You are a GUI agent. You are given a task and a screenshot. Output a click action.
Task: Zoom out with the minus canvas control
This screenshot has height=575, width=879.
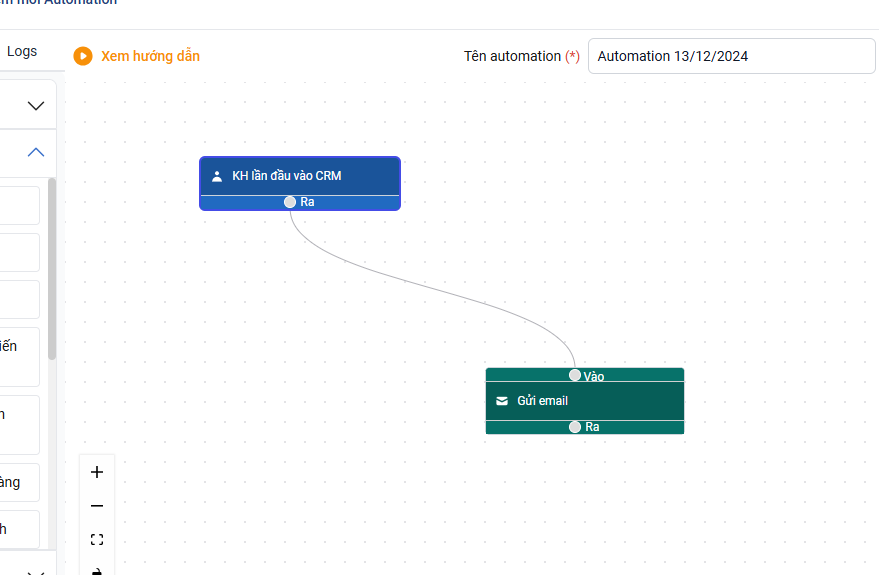click(x=97, y=506)
